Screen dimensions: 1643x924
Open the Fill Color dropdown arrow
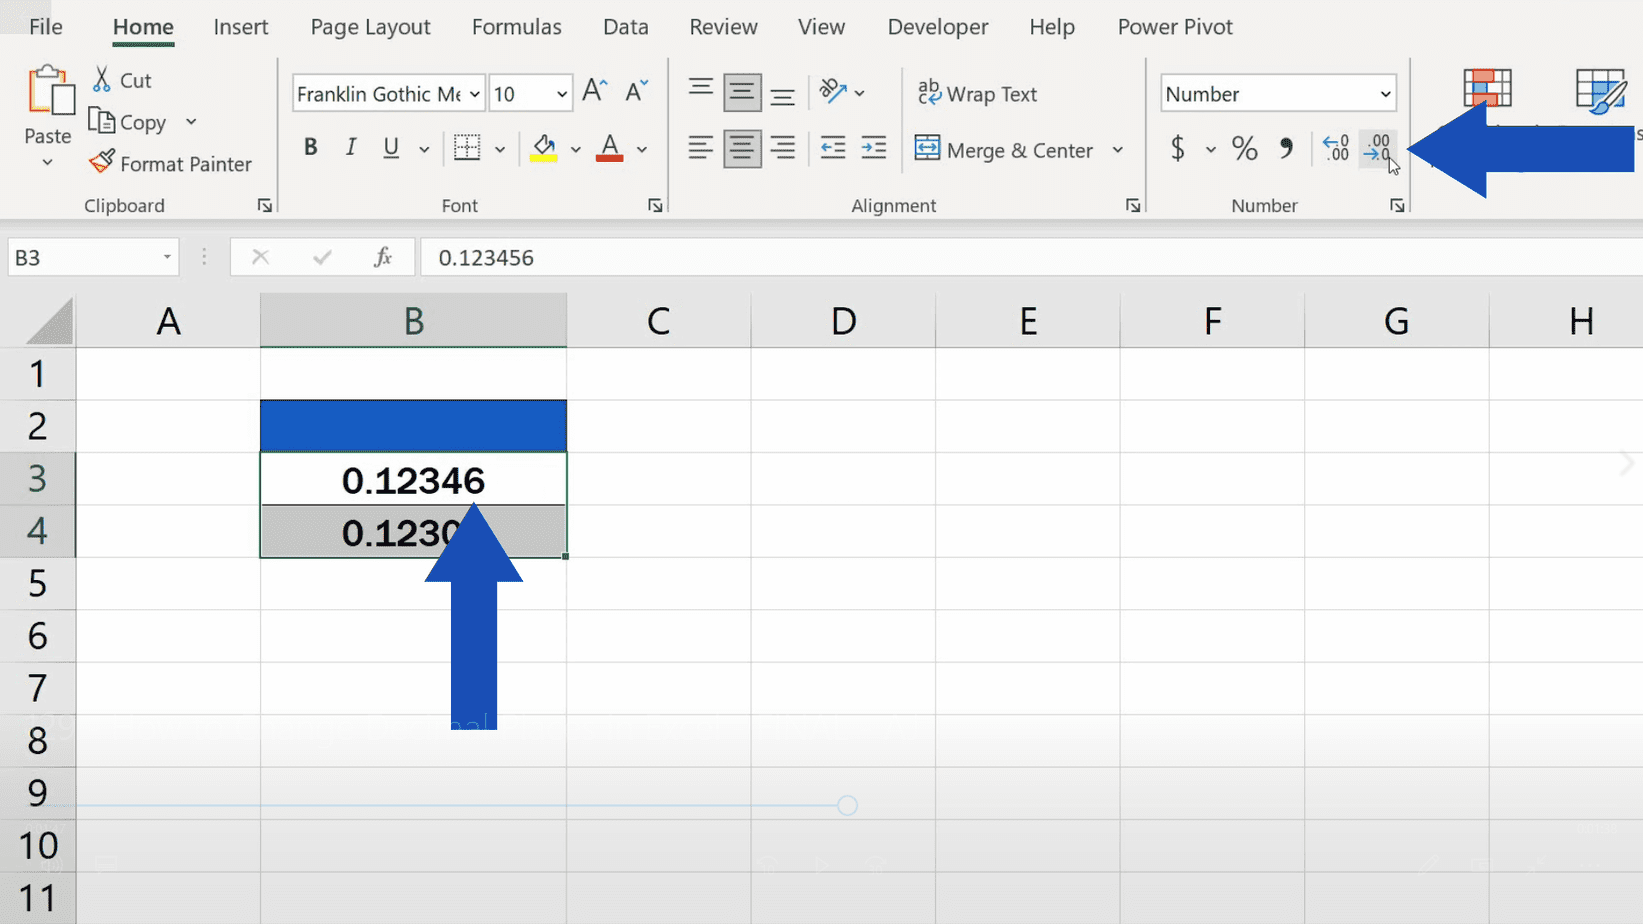click(x=576, y=149)
